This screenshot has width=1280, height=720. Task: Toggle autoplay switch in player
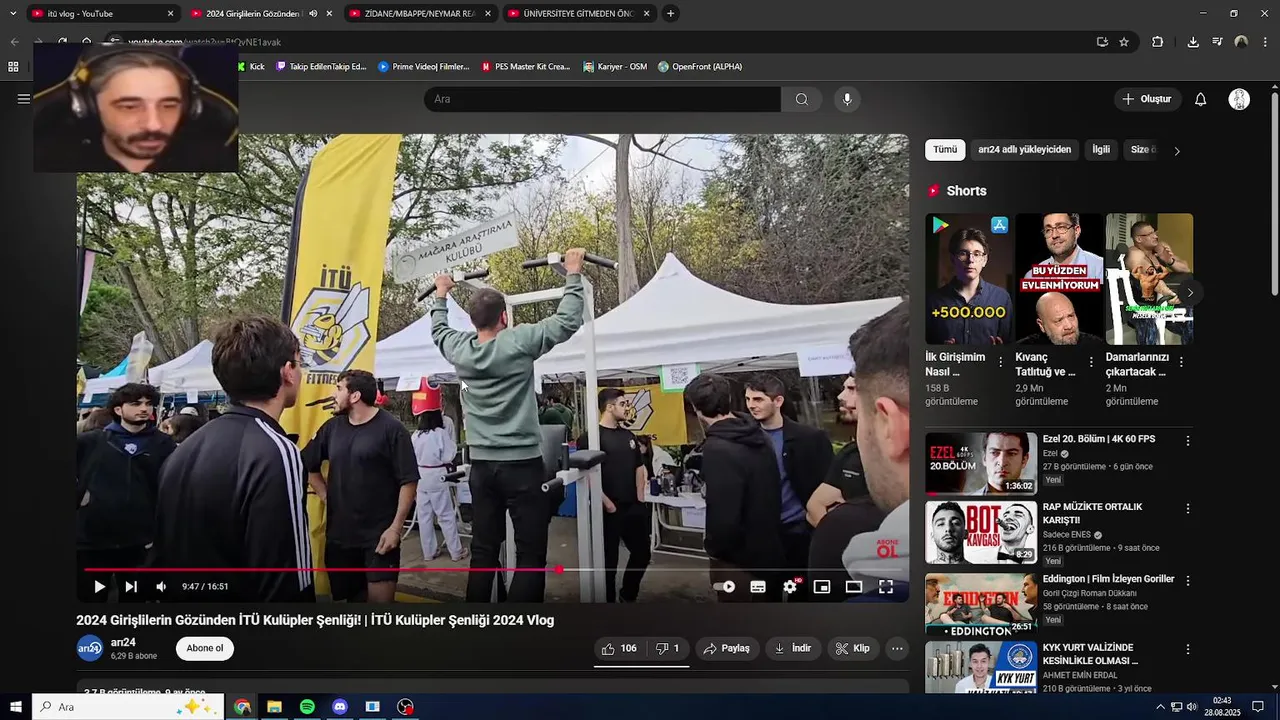click(x=725, y=587)
